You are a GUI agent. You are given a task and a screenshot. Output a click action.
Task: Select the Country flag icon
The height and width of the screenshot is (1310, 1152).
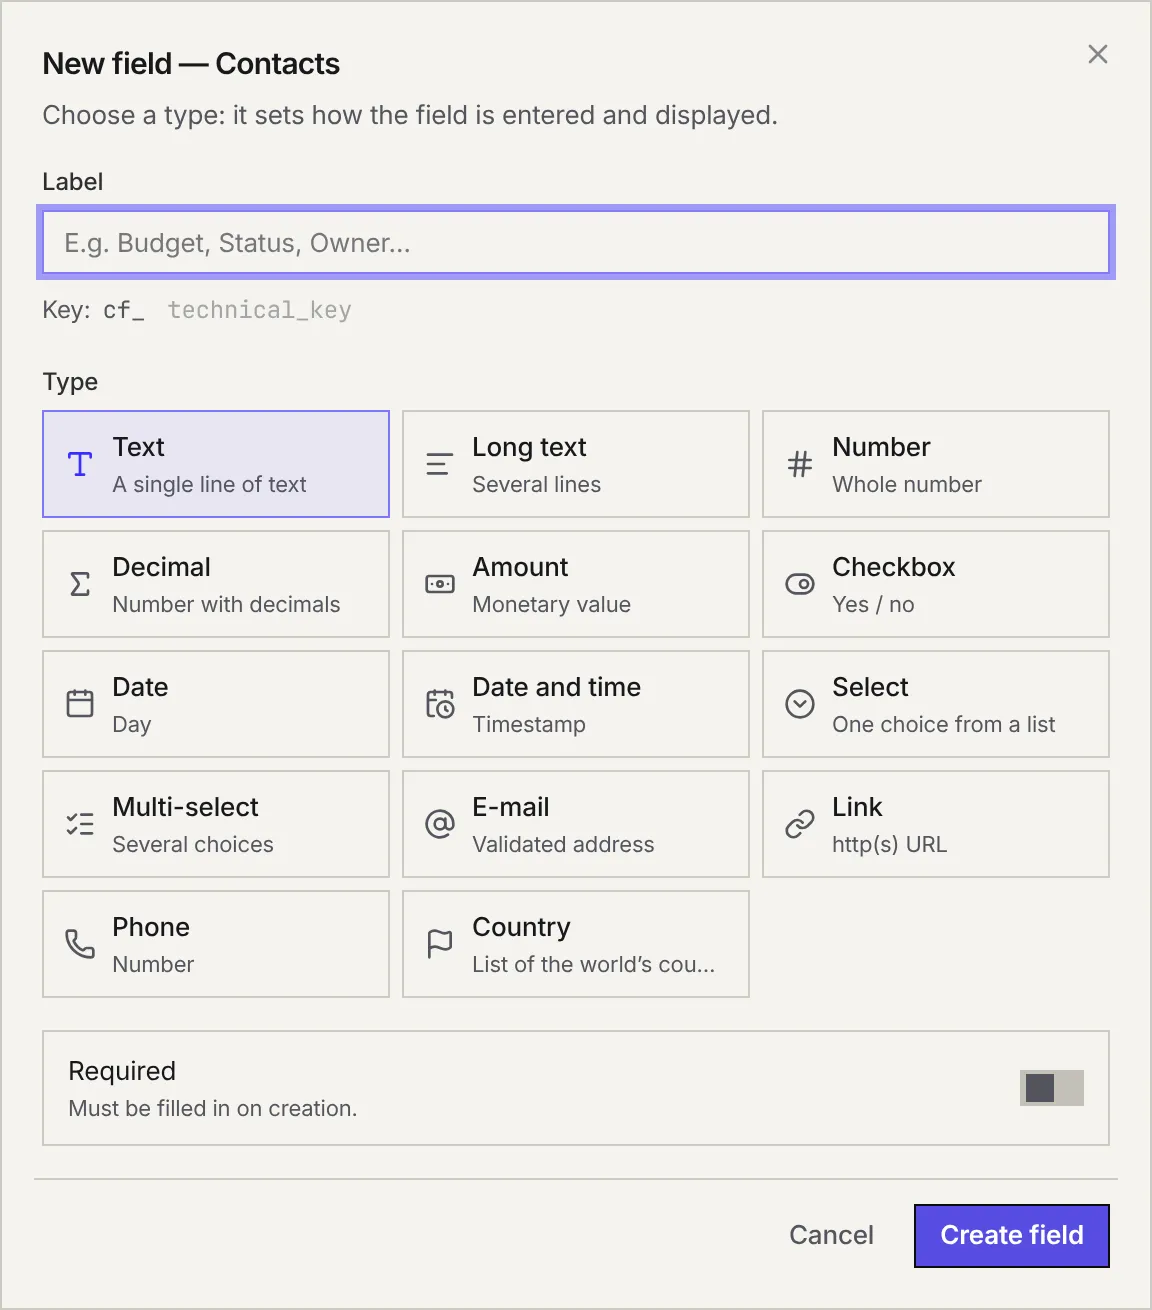(x=440, y=944)
